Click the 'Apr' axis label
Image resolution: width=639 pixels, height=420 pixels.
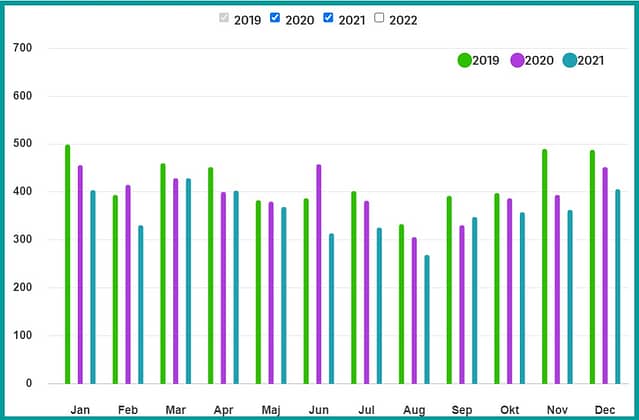click(x=223, y=410)
